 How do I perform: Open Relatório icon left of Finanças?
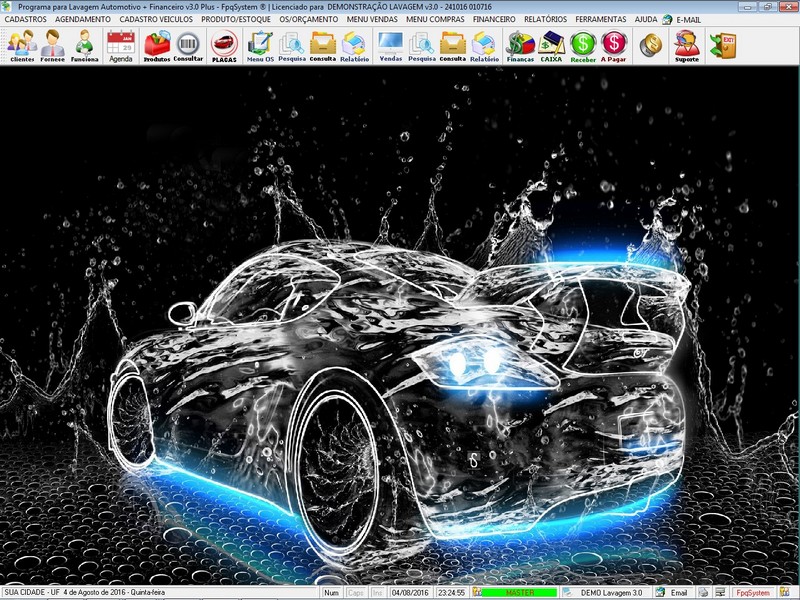(484, 46)
